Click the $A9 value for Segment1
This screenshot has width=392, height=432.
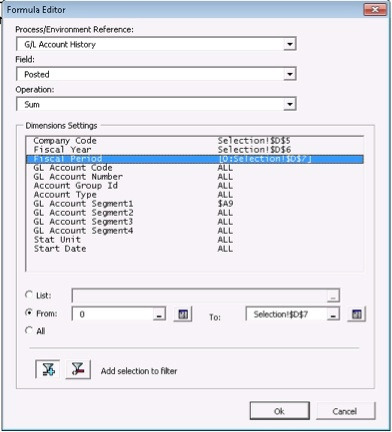(x=225, y=204)
